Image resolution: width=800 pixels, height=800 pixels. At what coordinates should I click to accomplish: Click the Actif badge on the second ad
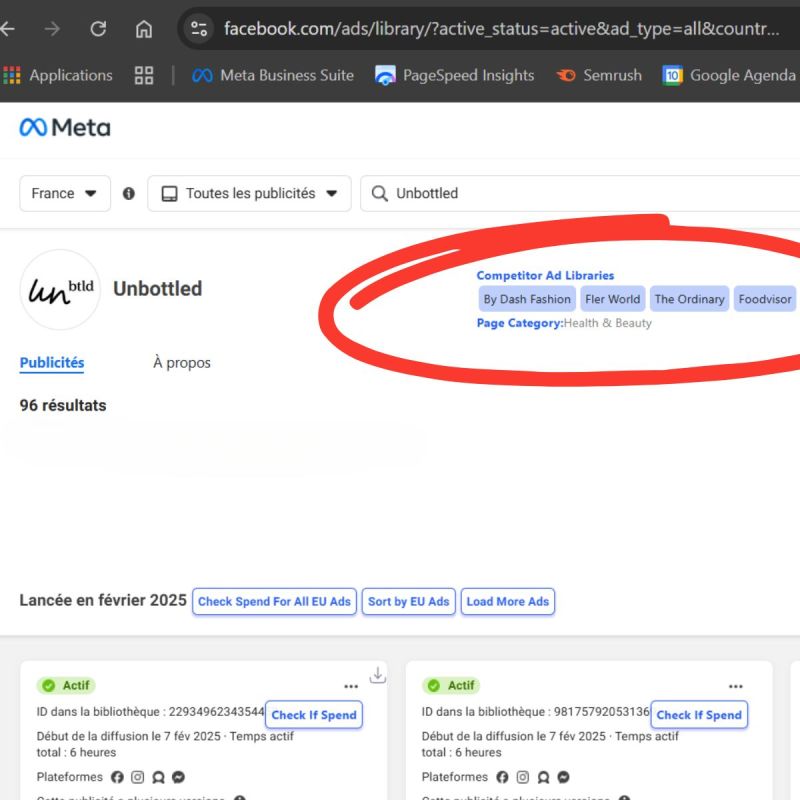[451, 685]
